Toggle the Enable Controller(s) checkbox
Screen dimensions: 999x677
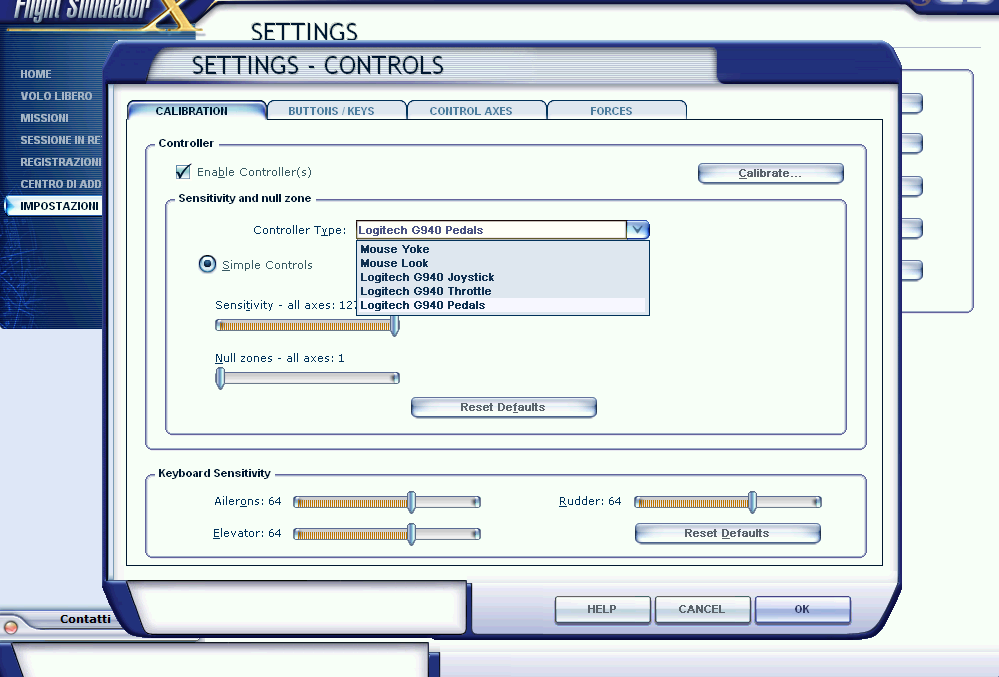[x=183, y=171]
